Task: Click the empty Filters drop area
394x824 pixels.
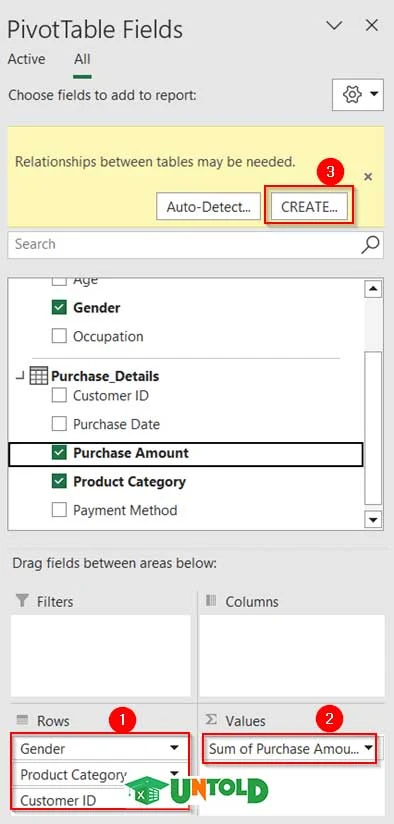Action: coord(100,656)
